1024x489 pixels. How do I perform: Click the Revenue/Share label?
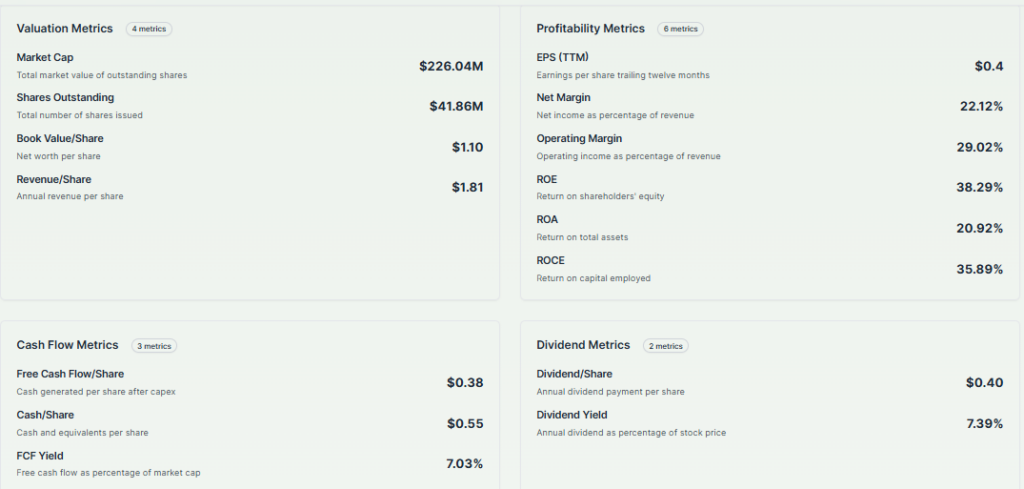(x=53, y=180)
